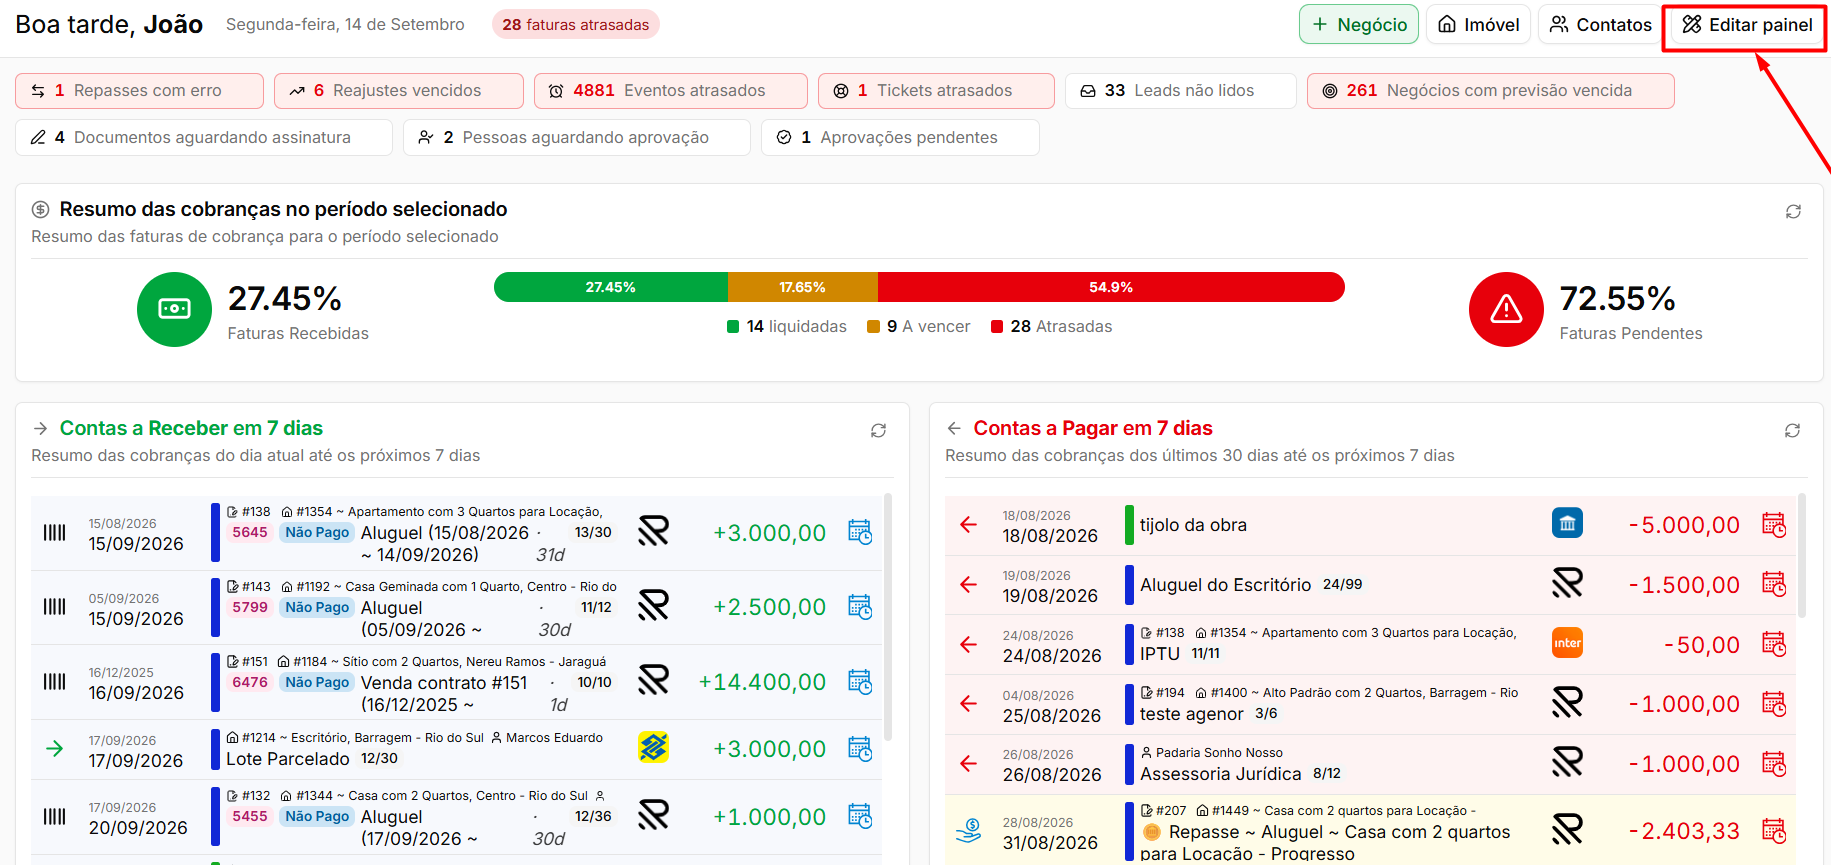
Task: Click calendar icon on the +14.400,00 row
Action: tap(860, 682)
